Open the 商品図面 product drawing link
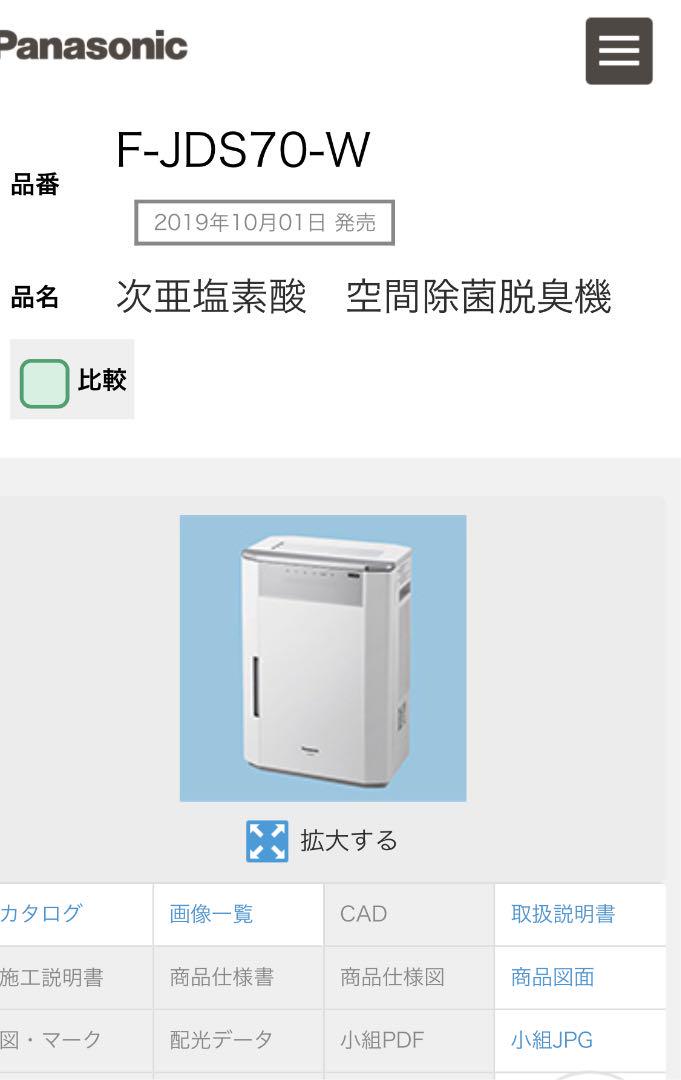The height and width of the screenshot is (1080, 681). 552,977
